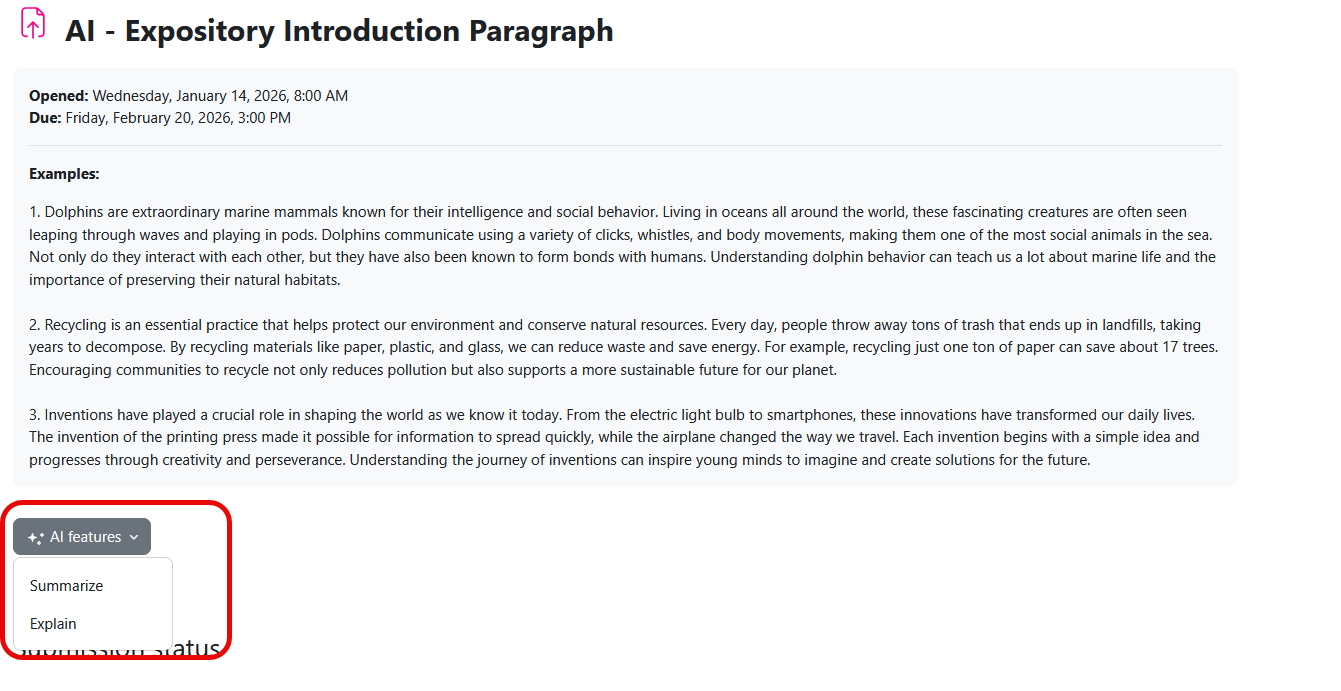The width and height of the screenshot is (1341, 691).
Task: Click the sparkle icon on AI features
Action: pyautogui.click(x=35, y=538)
